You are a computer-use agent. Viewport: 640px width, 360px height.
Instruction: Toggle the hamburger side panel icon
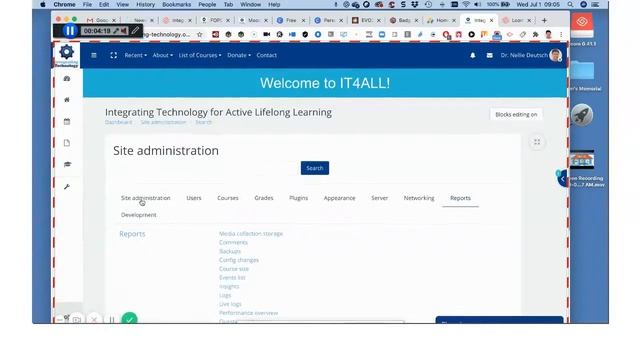(94, 55)
